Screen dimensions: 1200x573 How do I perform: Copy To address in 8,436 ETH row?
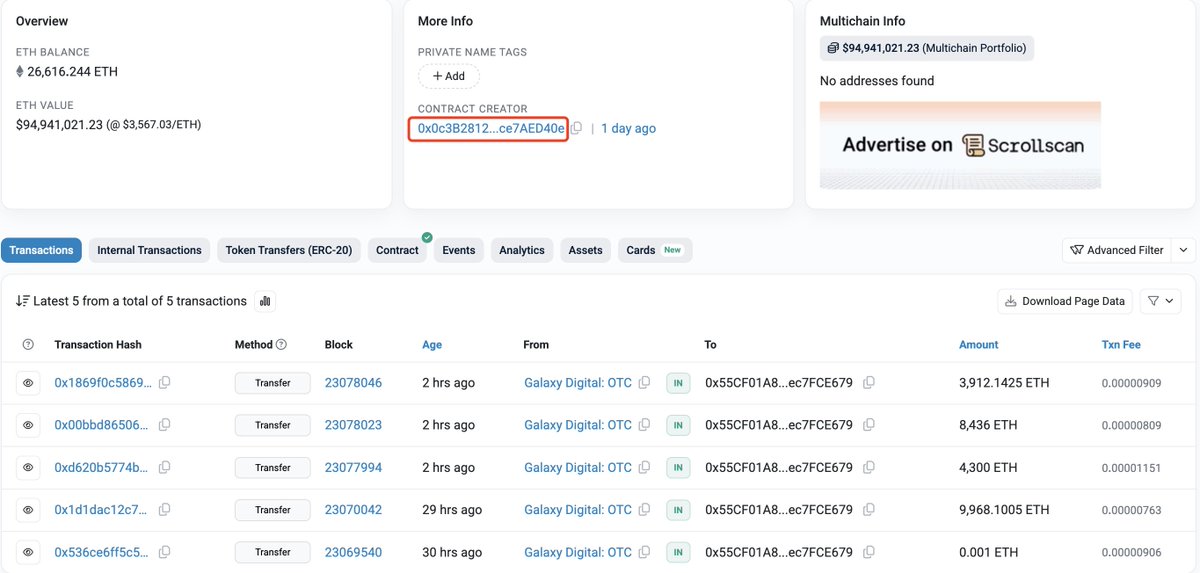[x=869, y=425]
